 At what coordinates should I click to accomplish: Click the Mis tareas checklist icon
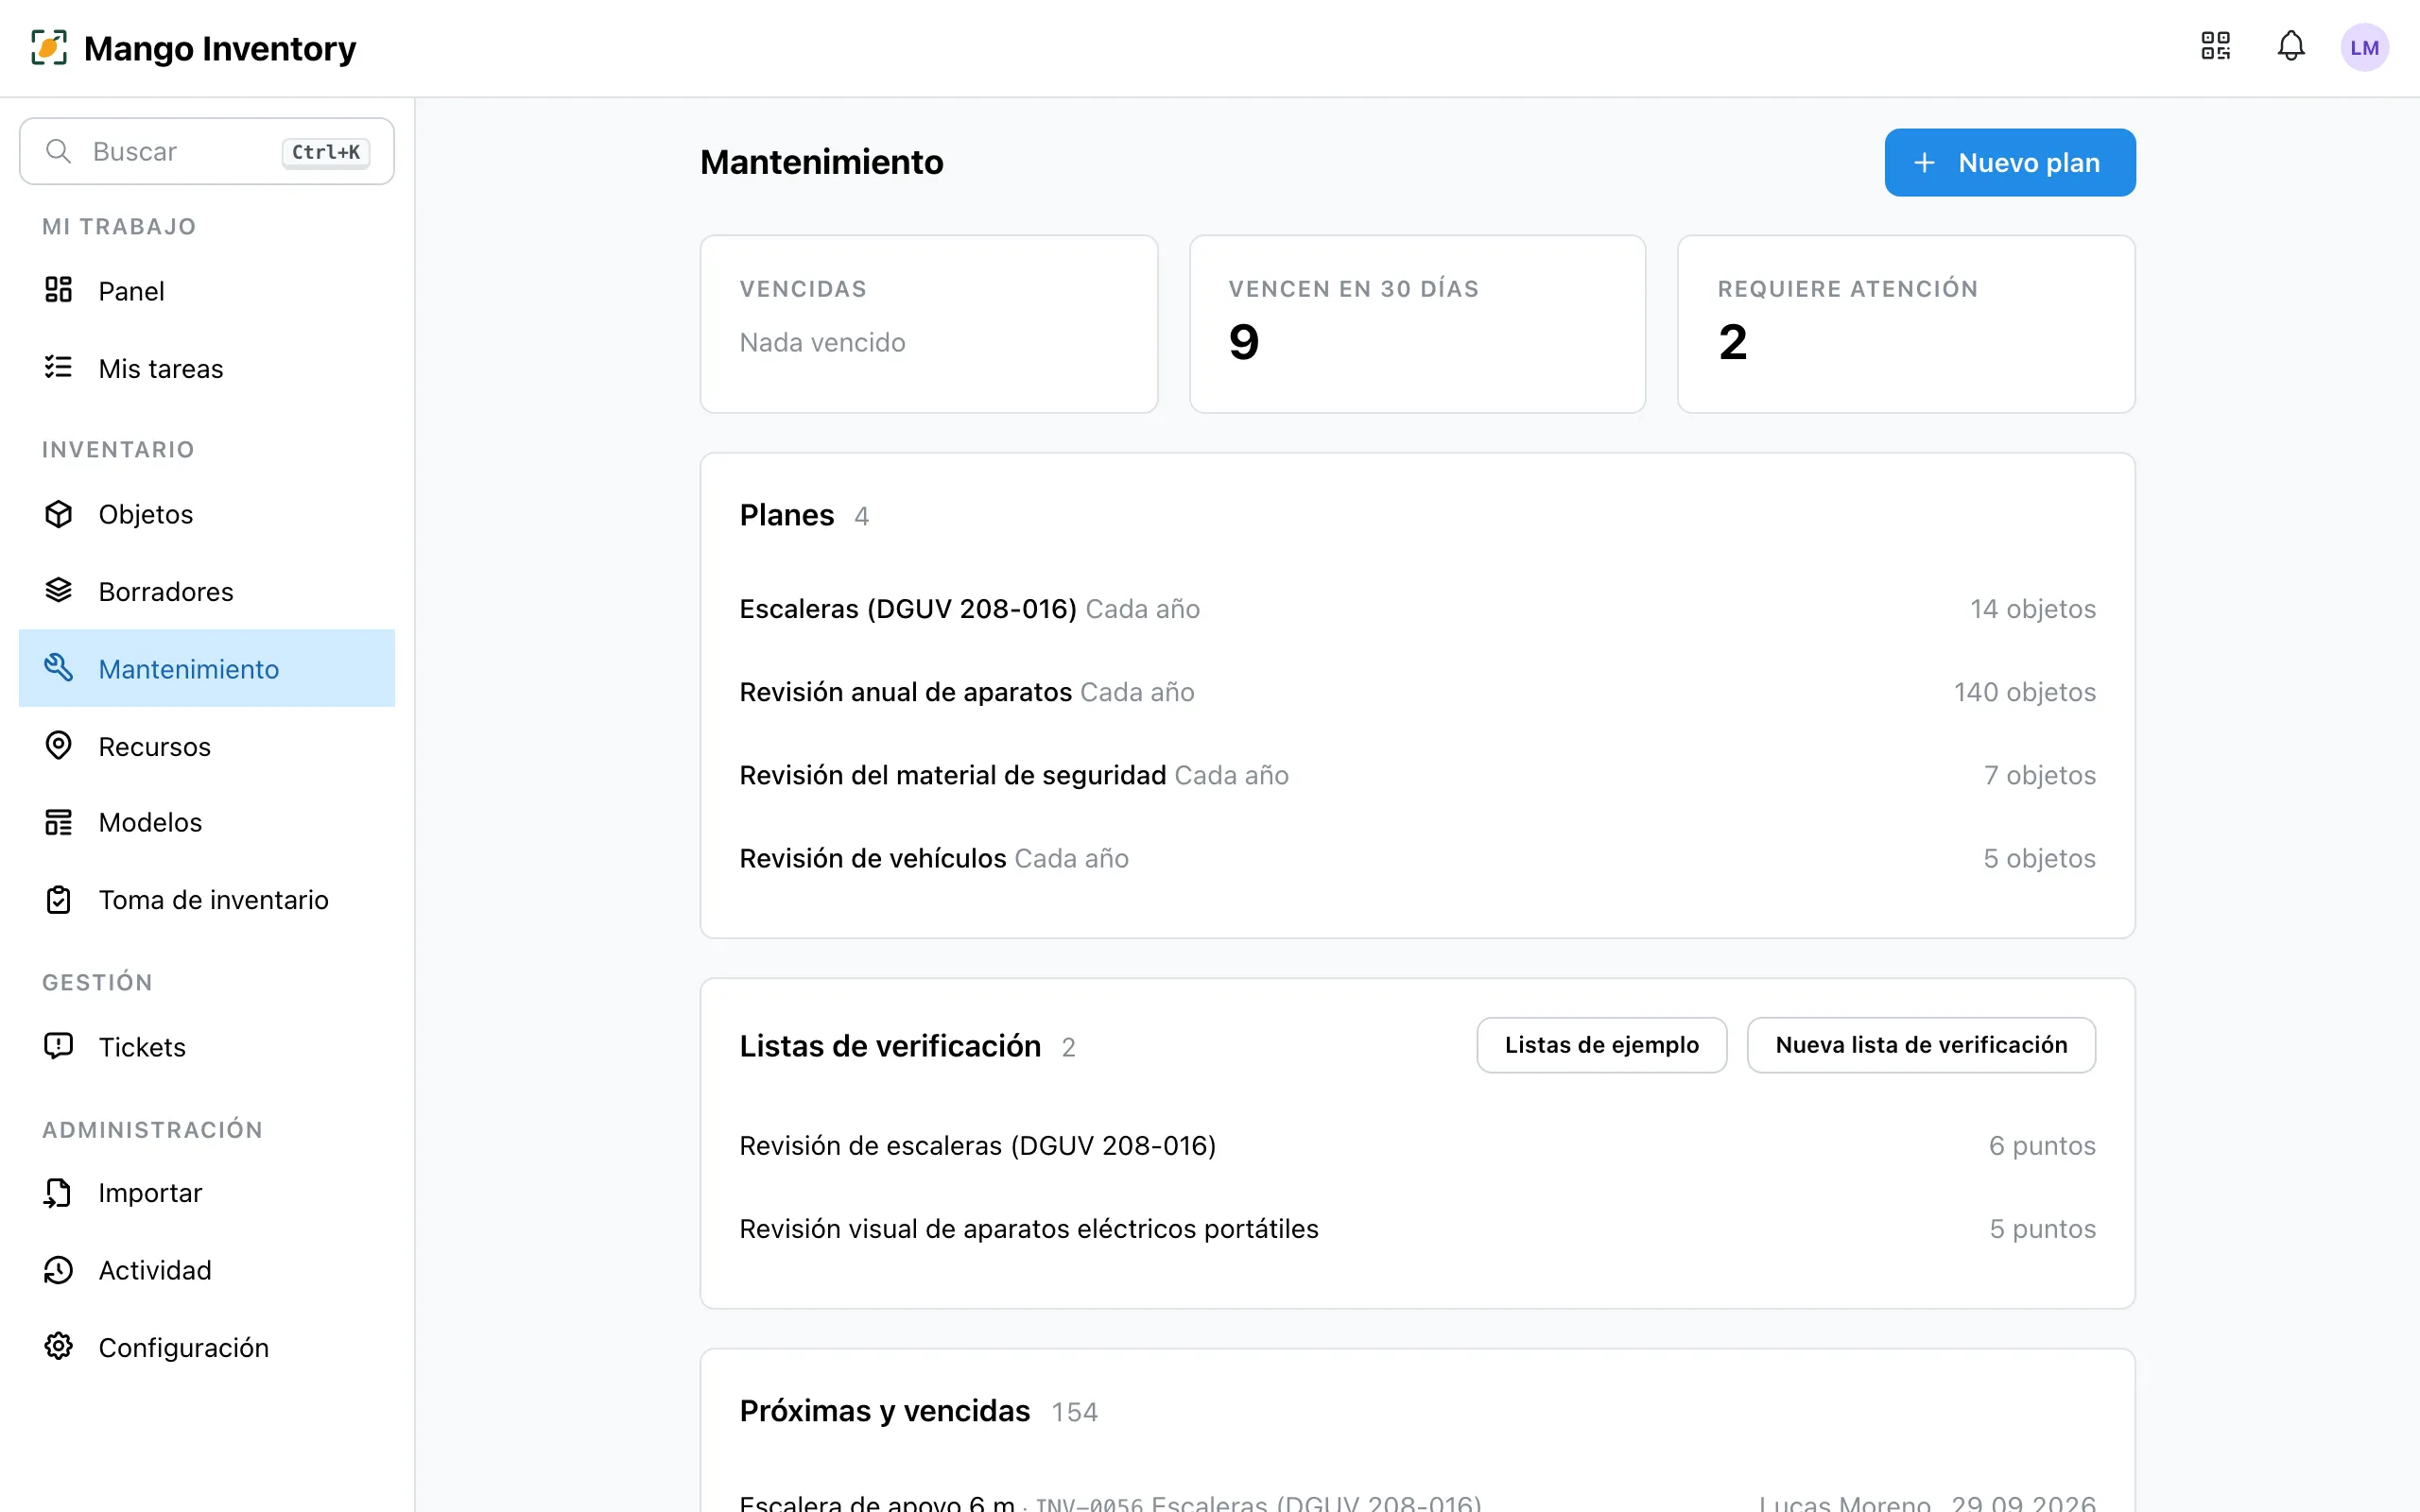tap(59, 367)
